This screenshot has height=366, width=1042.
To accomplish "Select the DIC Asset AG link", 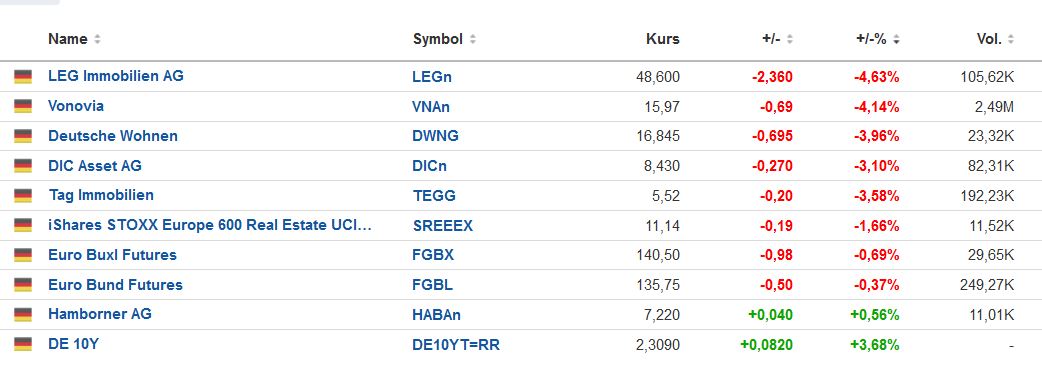I will 95,165.
